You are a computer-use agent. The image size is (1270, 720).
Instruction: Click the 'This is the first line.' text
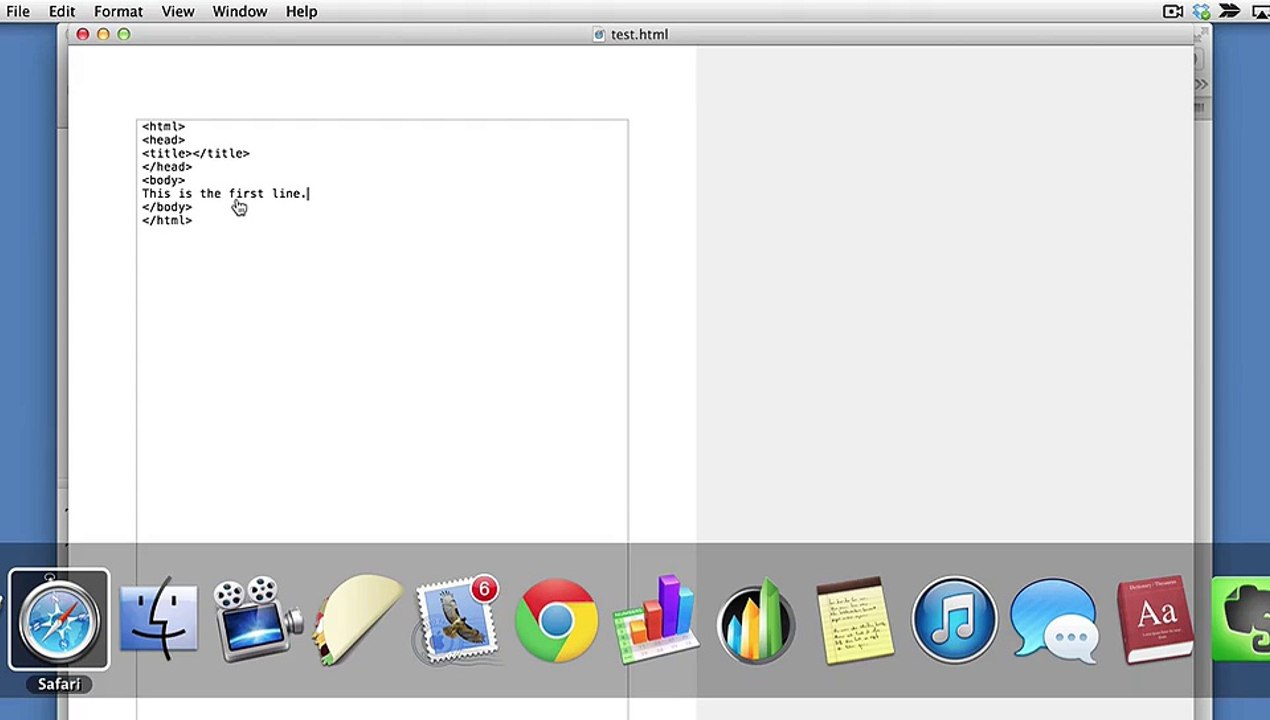tap(225, 193)
